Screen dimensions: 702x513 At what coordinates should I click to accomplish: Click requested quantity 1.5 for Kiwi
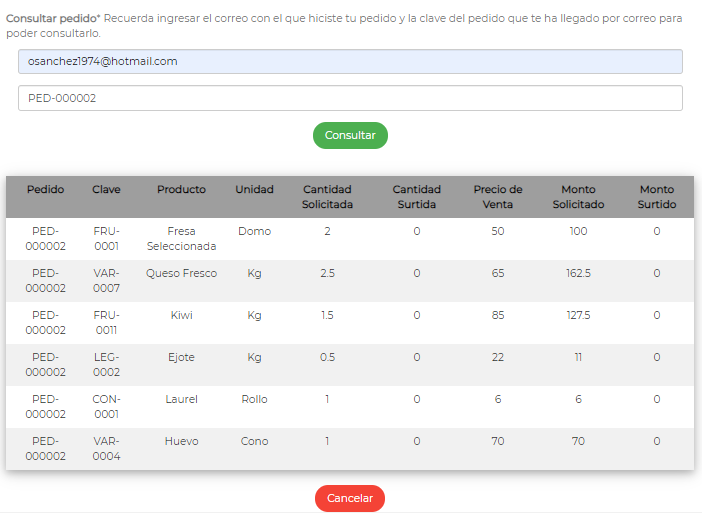327,315
